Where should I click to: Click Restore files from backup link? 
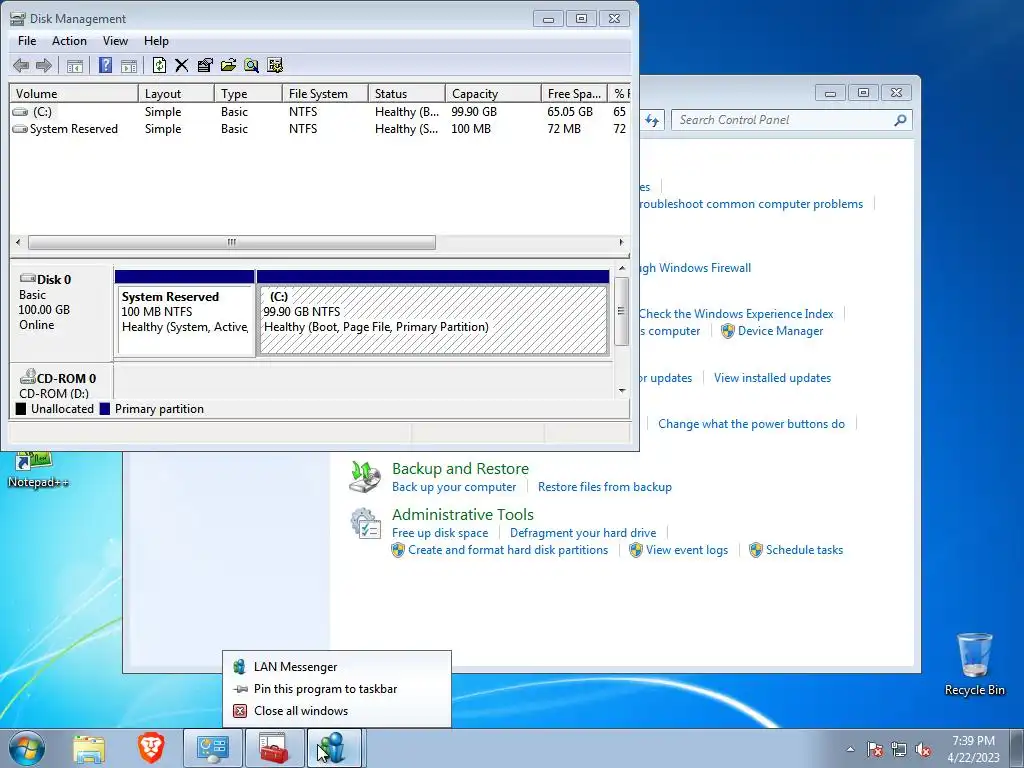point(605,487)
